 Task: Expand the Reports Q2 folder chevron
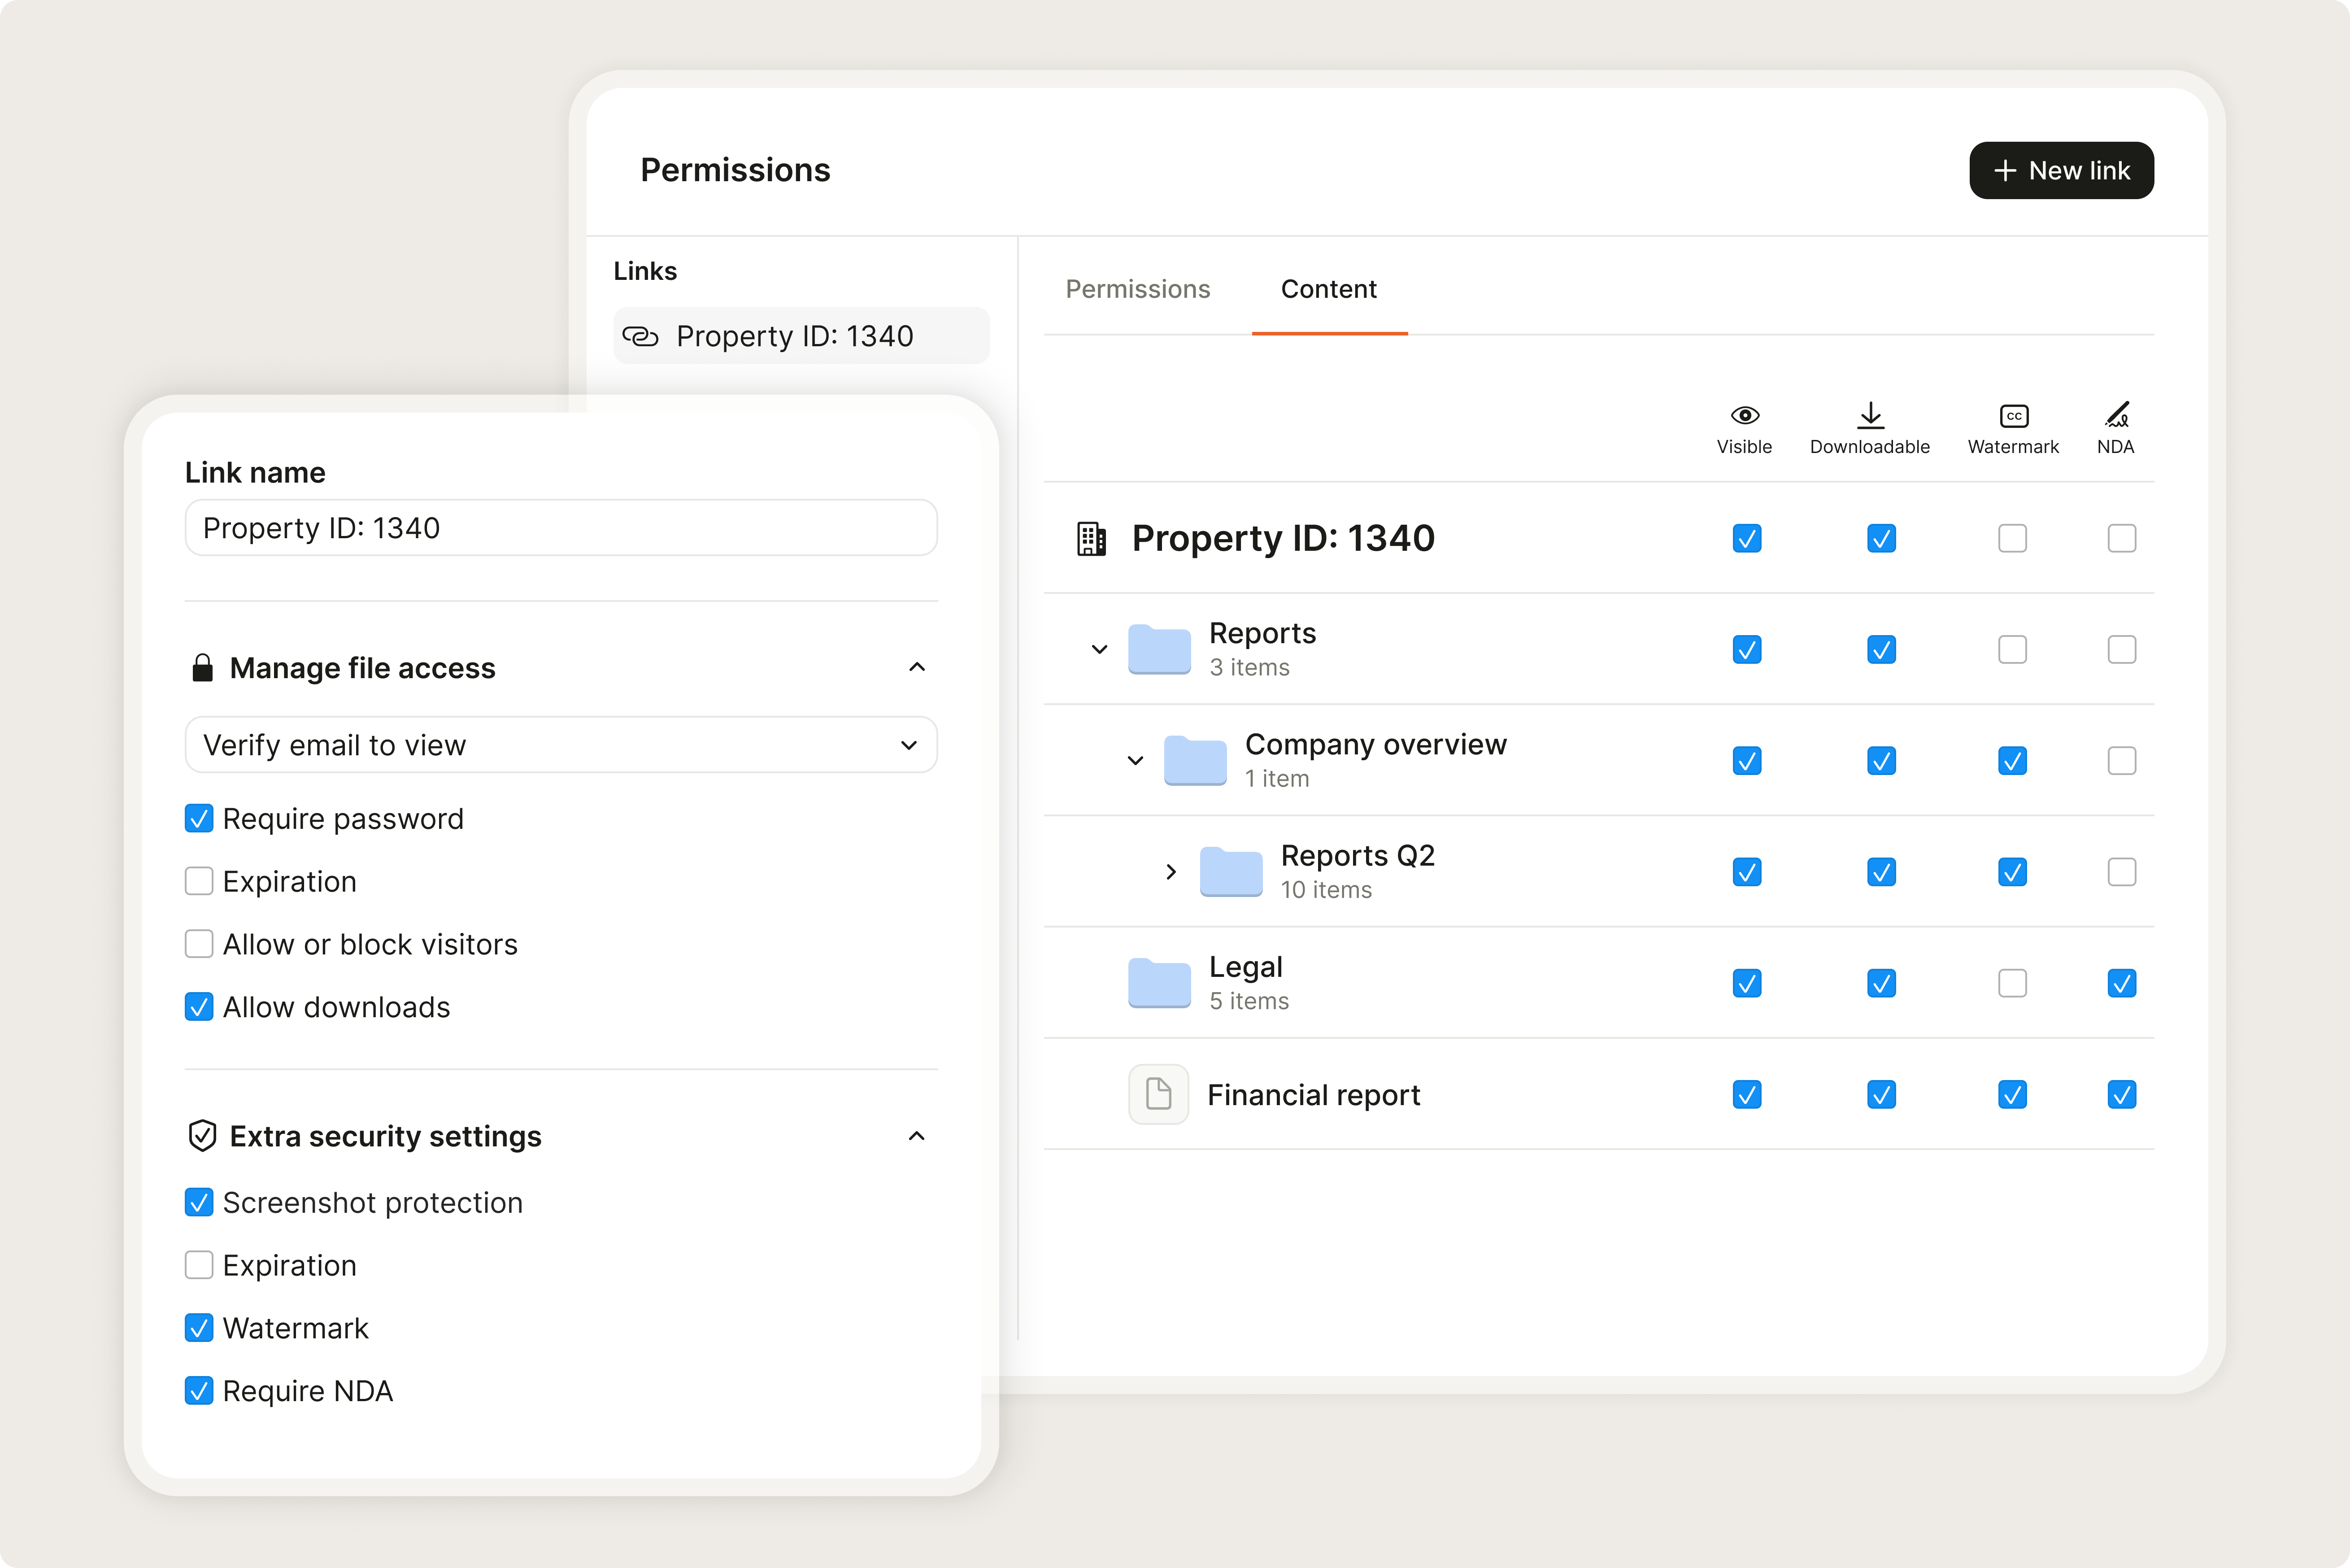click(1171, 872)
